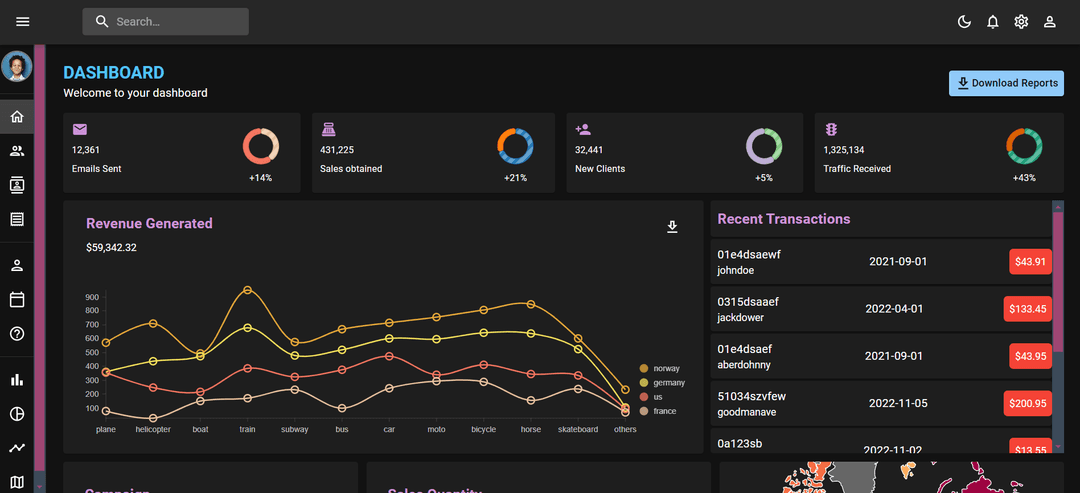Open the bar chart sidebar icon
Image resolution: width=1080 pixels, height=493 pixels.
point(17,380)
